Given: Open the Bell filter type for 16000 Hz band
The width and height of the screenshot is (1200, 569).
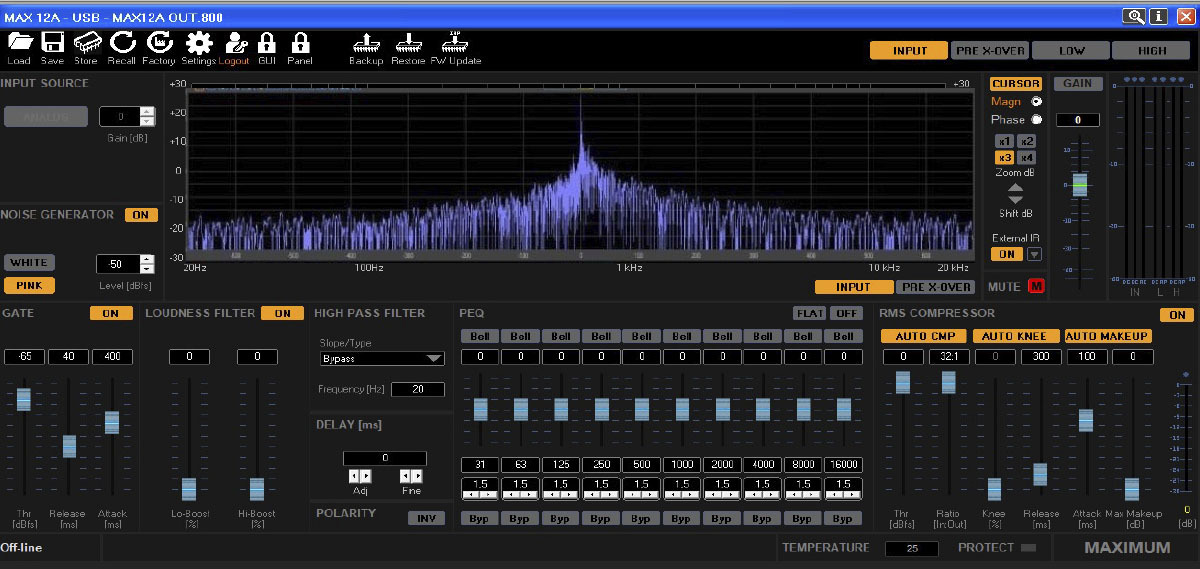Looking at the screenshot, I should 844,336.
